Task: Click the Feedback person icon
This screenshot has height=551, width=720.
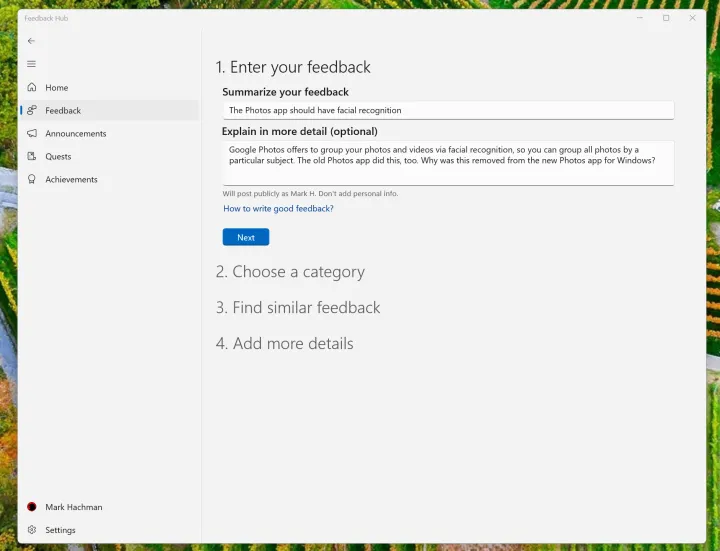Action: [32, 111]
